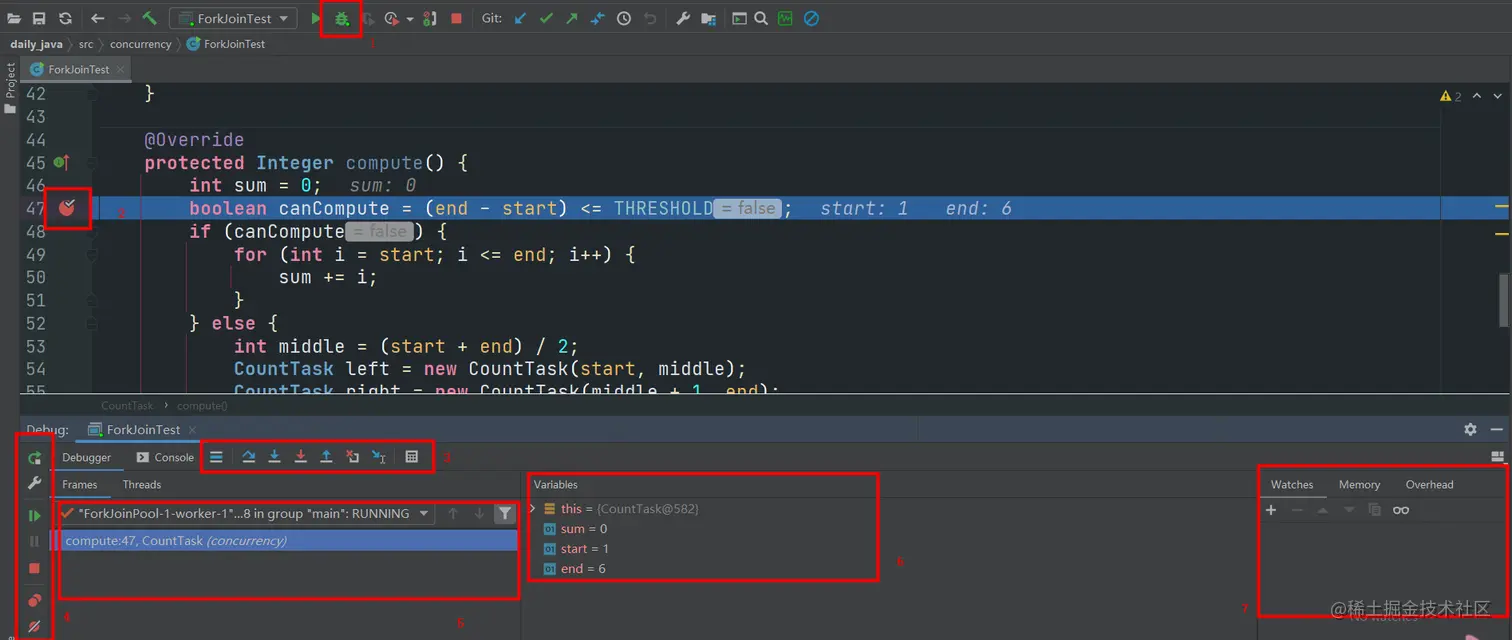This screenshot has width=1512, height=640.
Task: Click the daily_java breadcrumb
Action: pyautogui.click(x=37, y=44)
